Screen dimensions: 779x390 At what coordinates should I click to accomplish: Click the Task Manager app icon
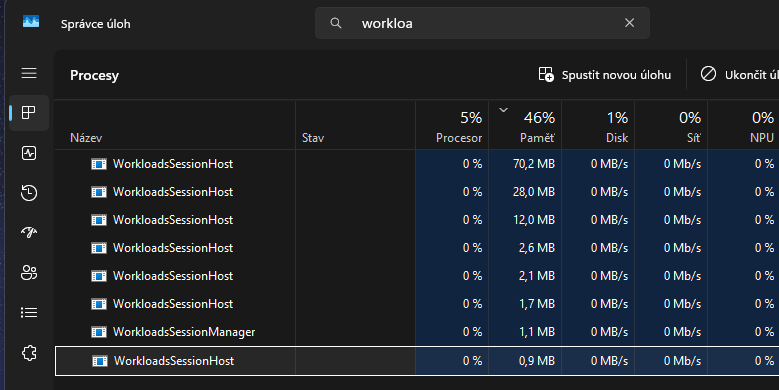click(31, 22)
